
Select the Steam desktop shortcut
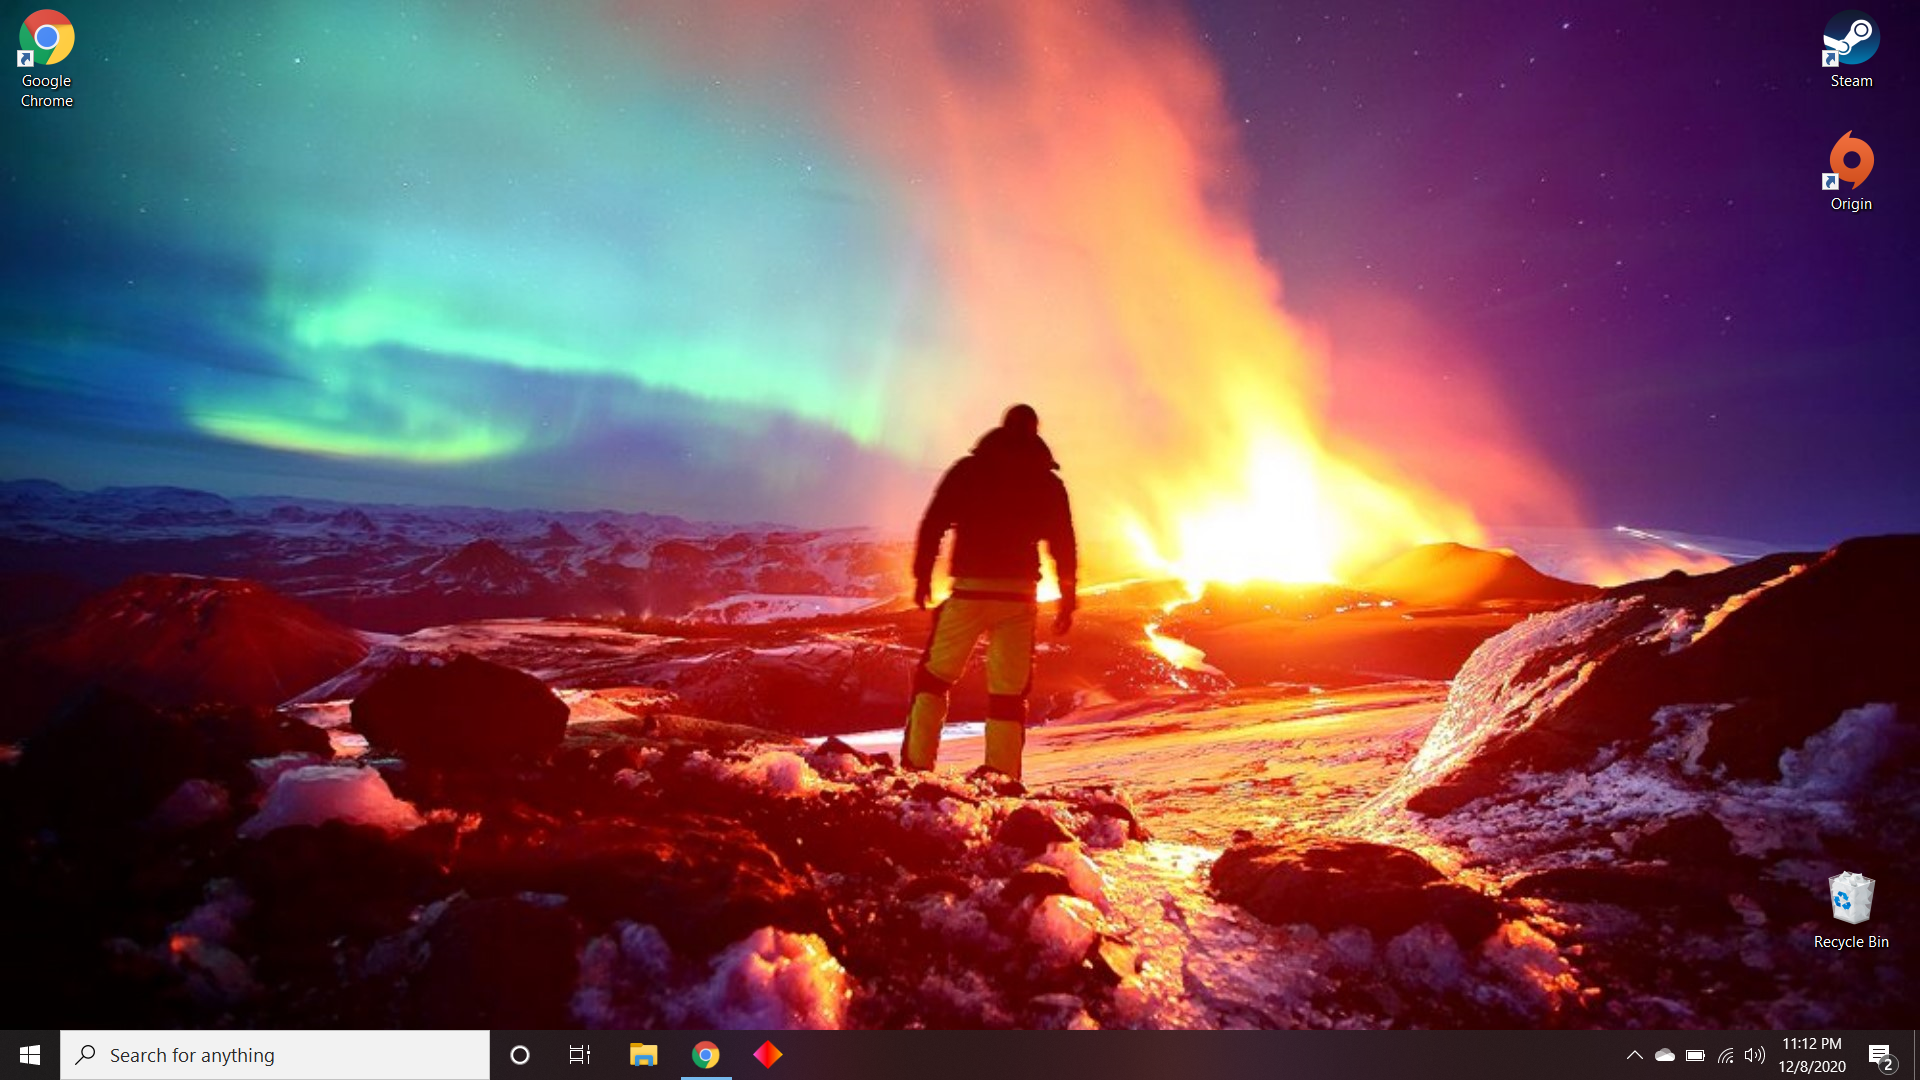[1851, 50]
